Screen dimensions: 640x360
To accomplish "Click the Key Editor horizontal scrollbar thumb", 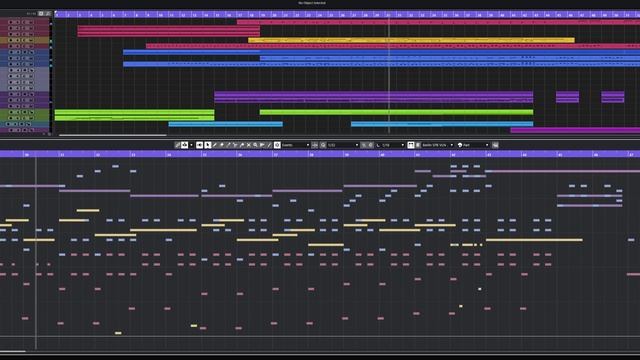I will click(13, 351).
